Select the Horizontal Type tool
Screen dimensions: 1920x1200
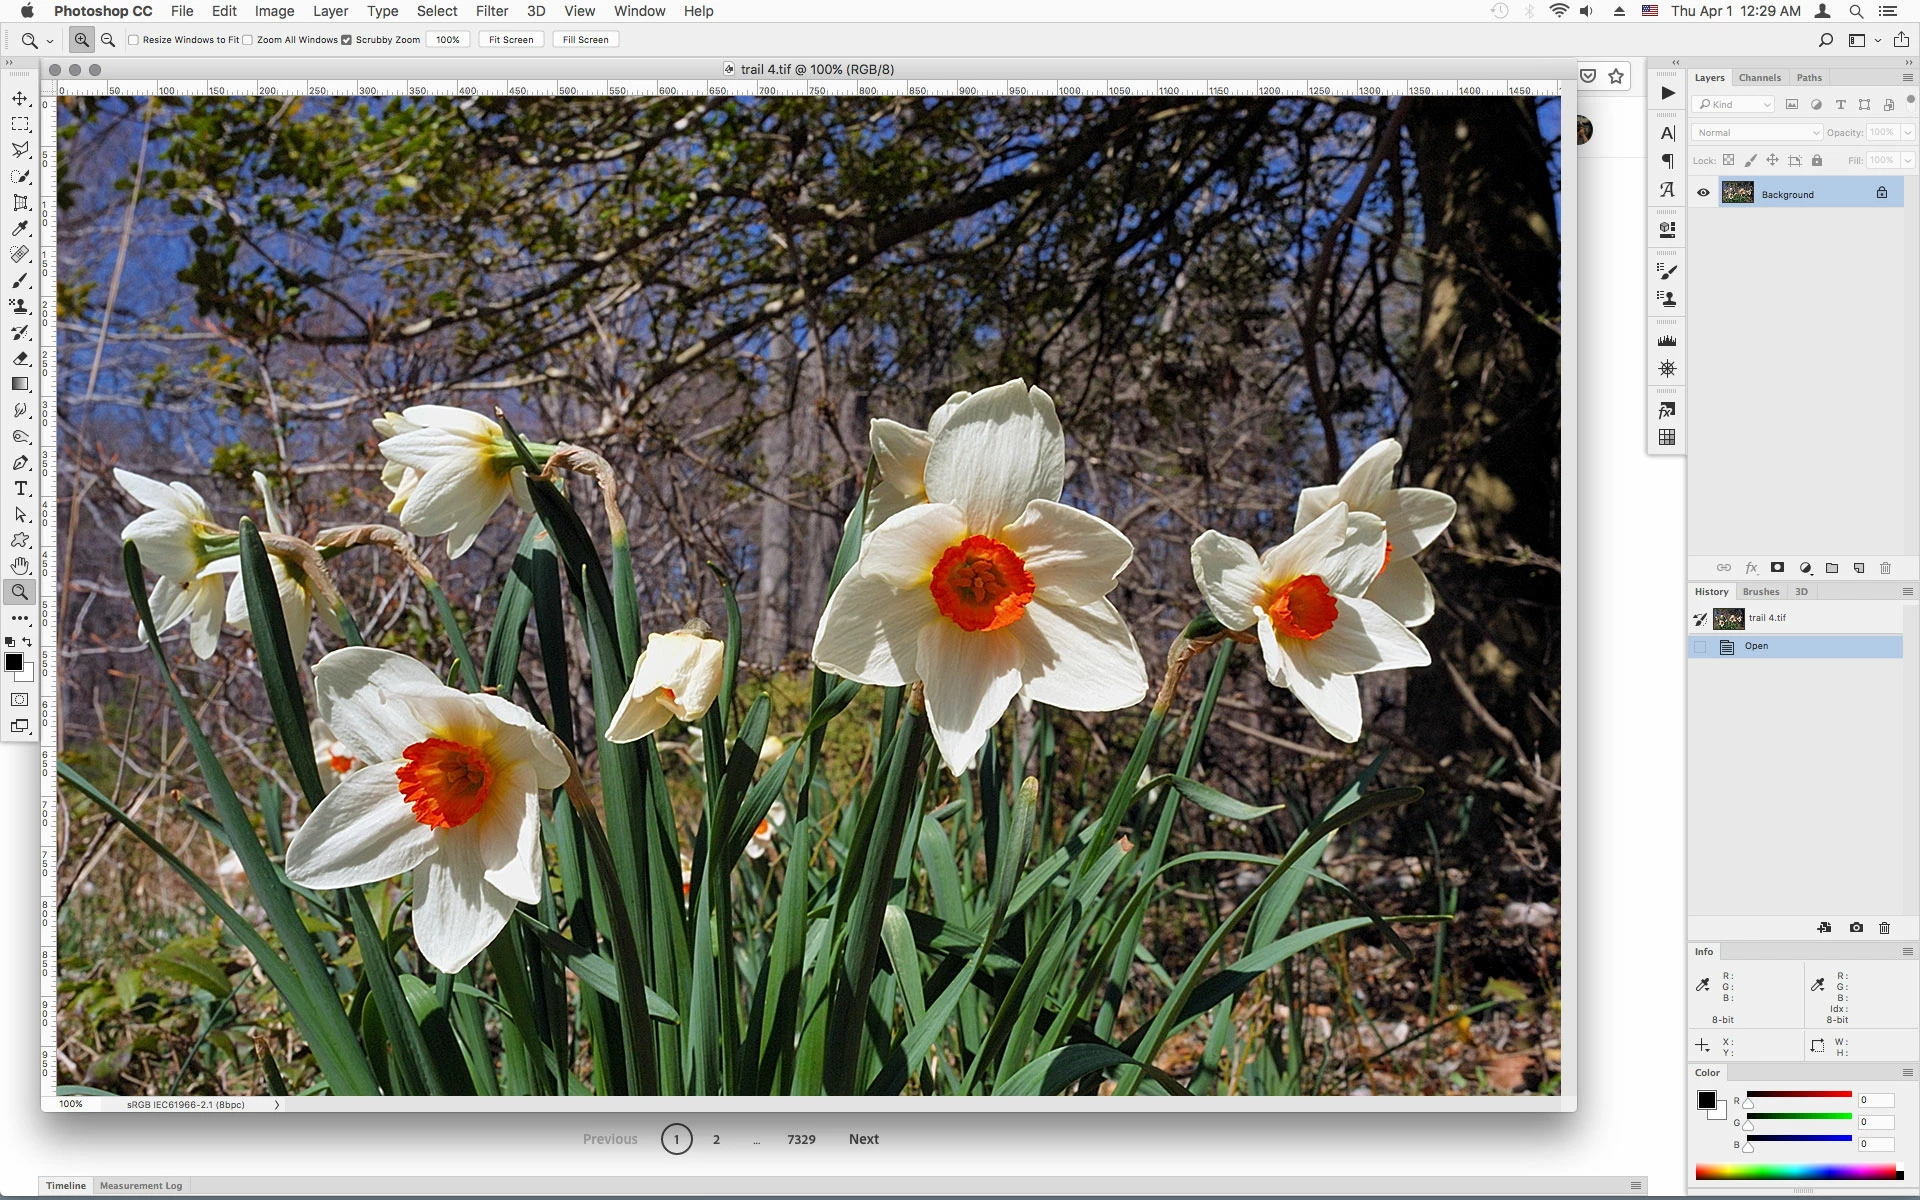[20, 488]
